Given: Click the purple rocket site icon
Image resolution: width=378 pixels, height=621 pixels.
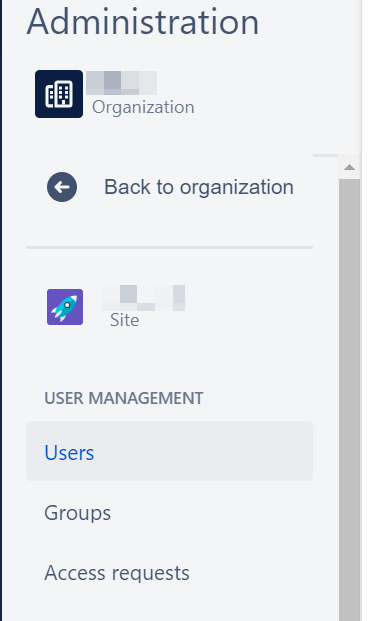Looking at the screenshot, I should 65,307.
